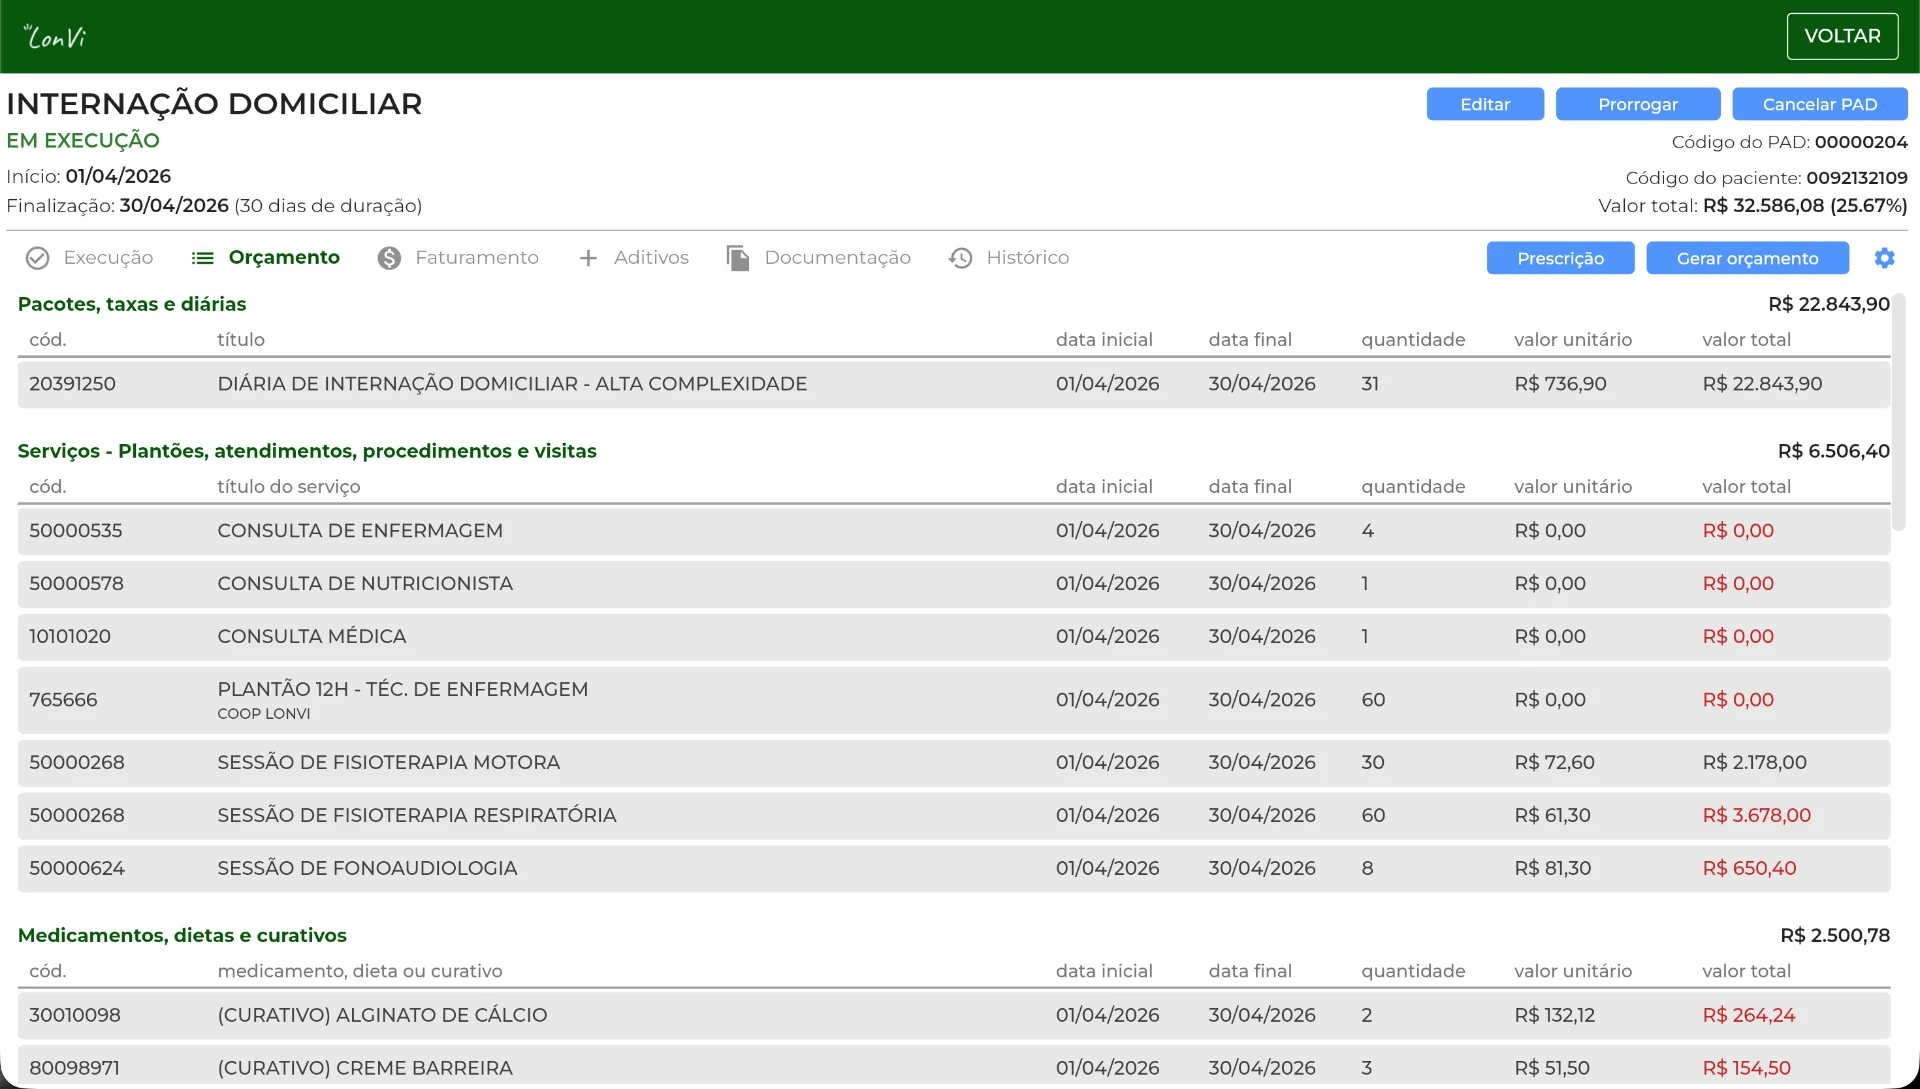Go to the Aditivos tab
This screenshot has height=1089, width=1920.
point(633,258)
